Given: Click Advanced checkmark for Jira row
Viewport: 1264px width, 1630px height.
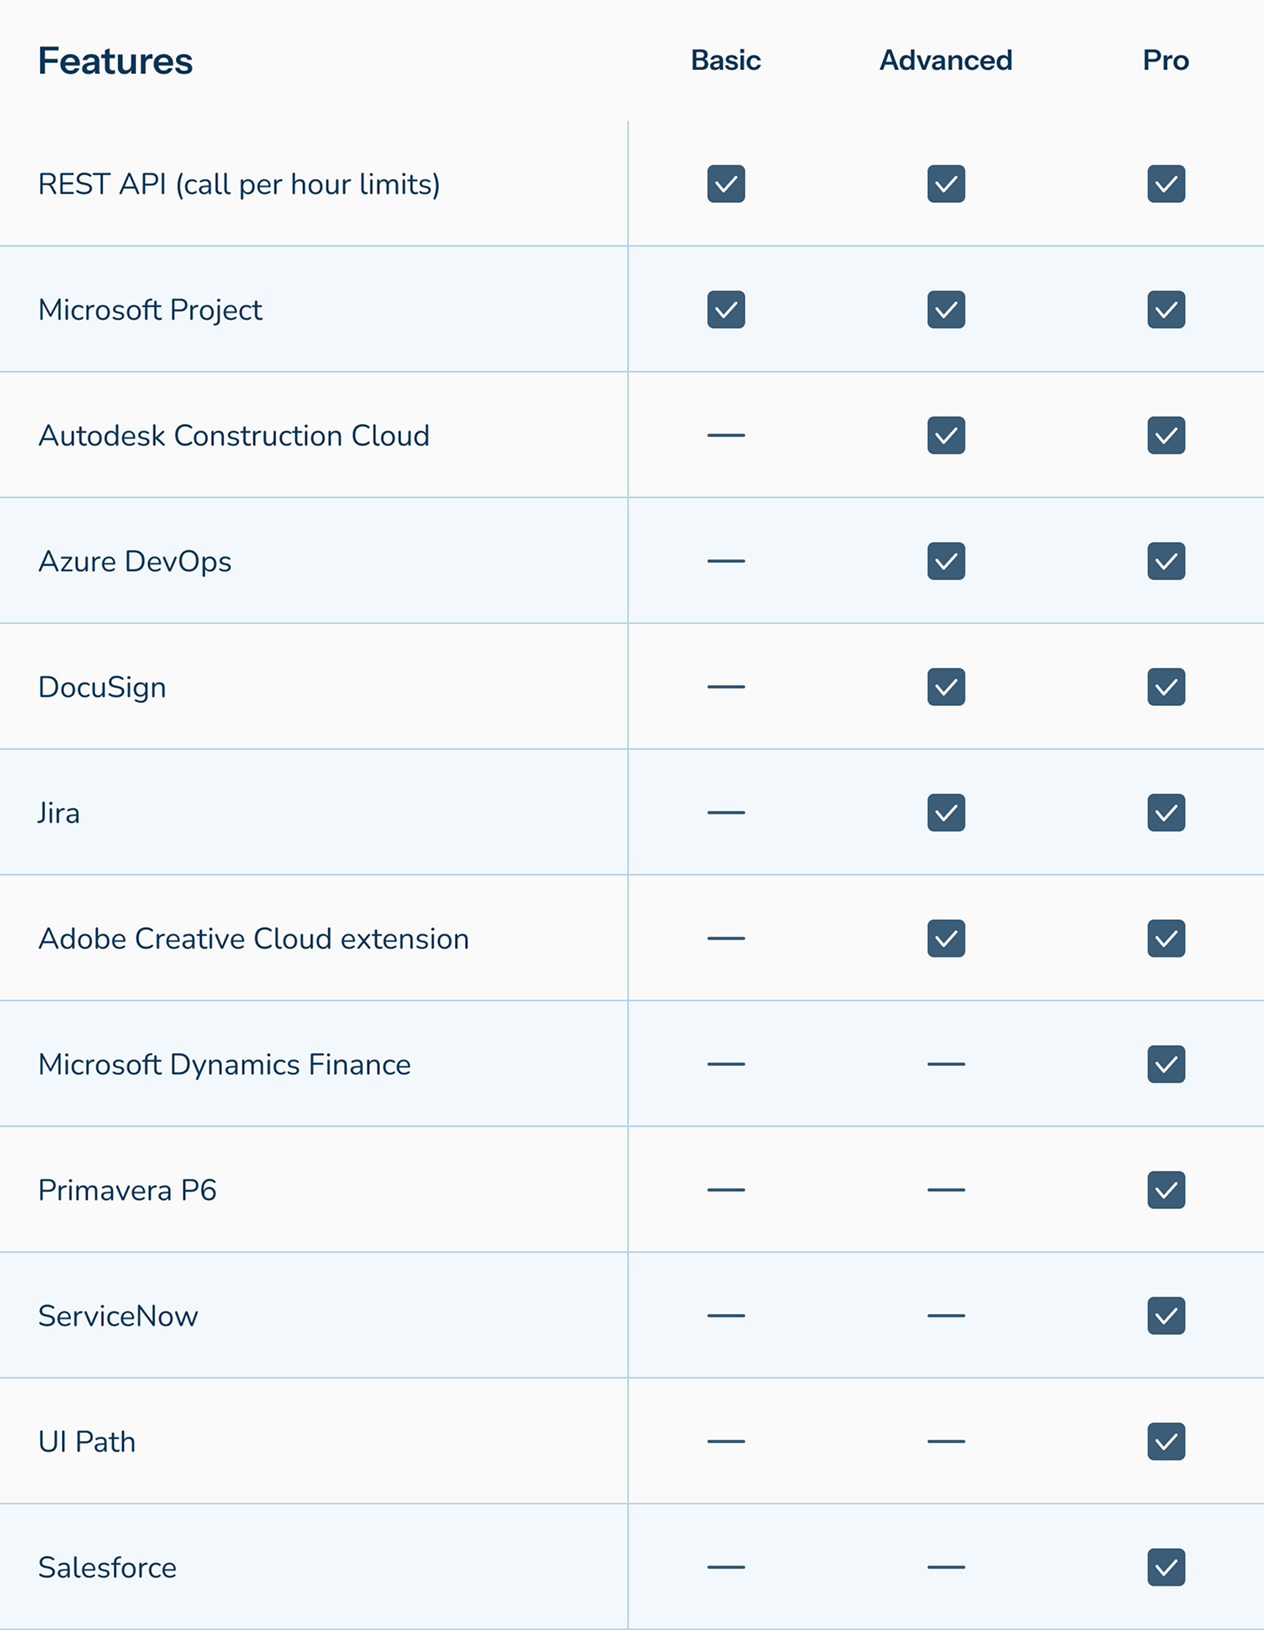Looking at the screenshot, I should pyautogui.click(x=946, y=813).
